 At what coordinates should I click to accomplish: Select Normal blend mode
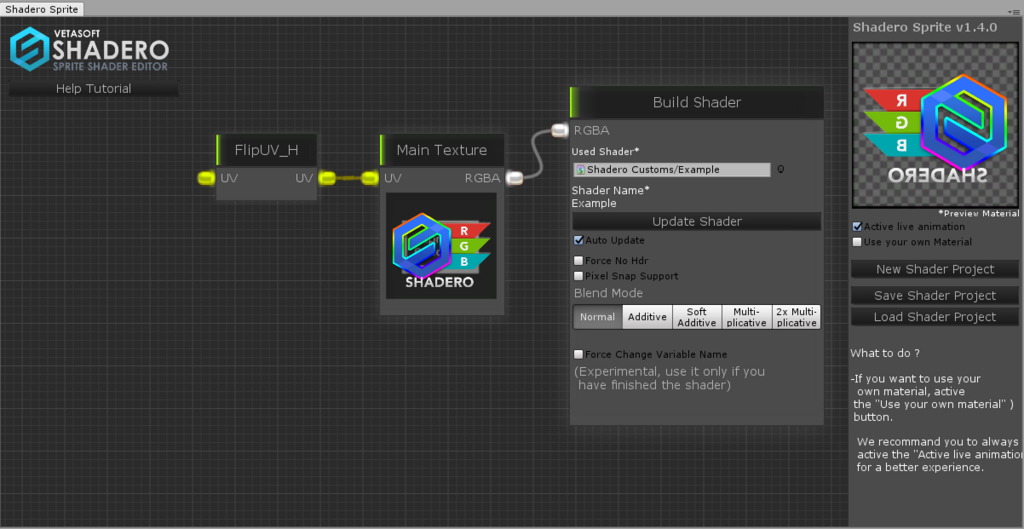point(598,317)
